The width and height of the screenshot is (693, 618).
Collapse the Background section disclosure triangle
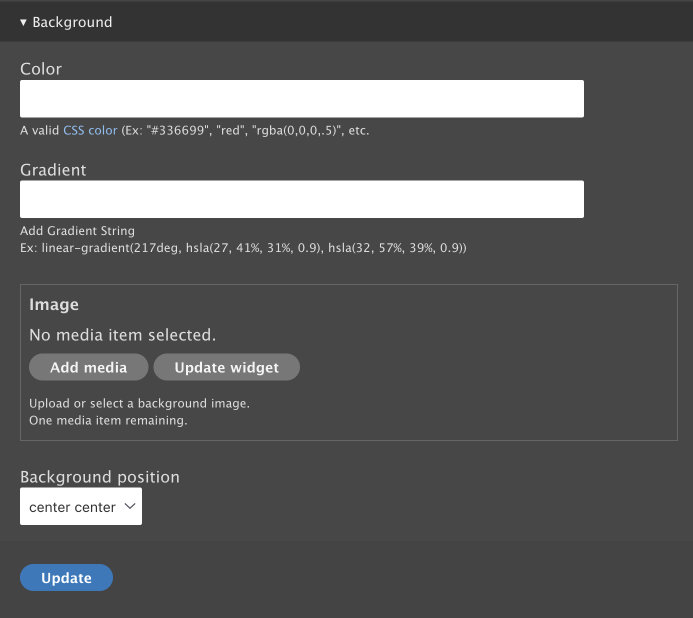point(24,22)
